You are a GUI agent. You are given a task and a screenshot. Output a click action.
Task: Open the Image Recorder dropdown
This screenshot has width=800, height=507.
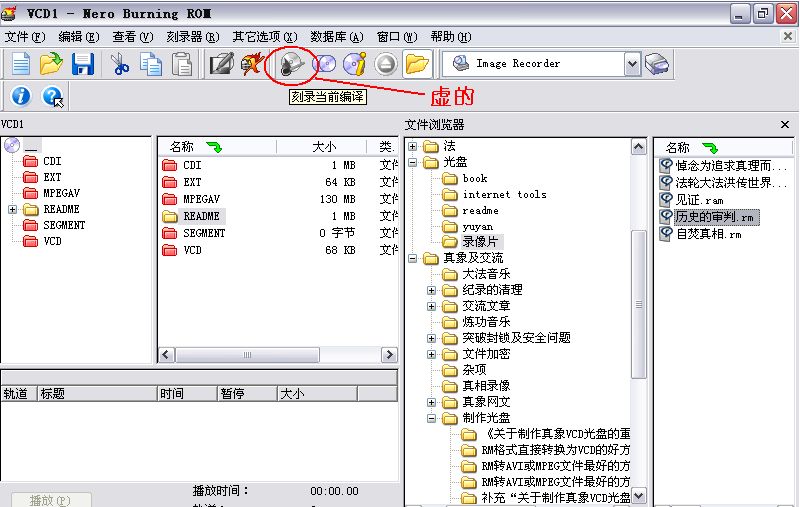click(x=632, y=64)
